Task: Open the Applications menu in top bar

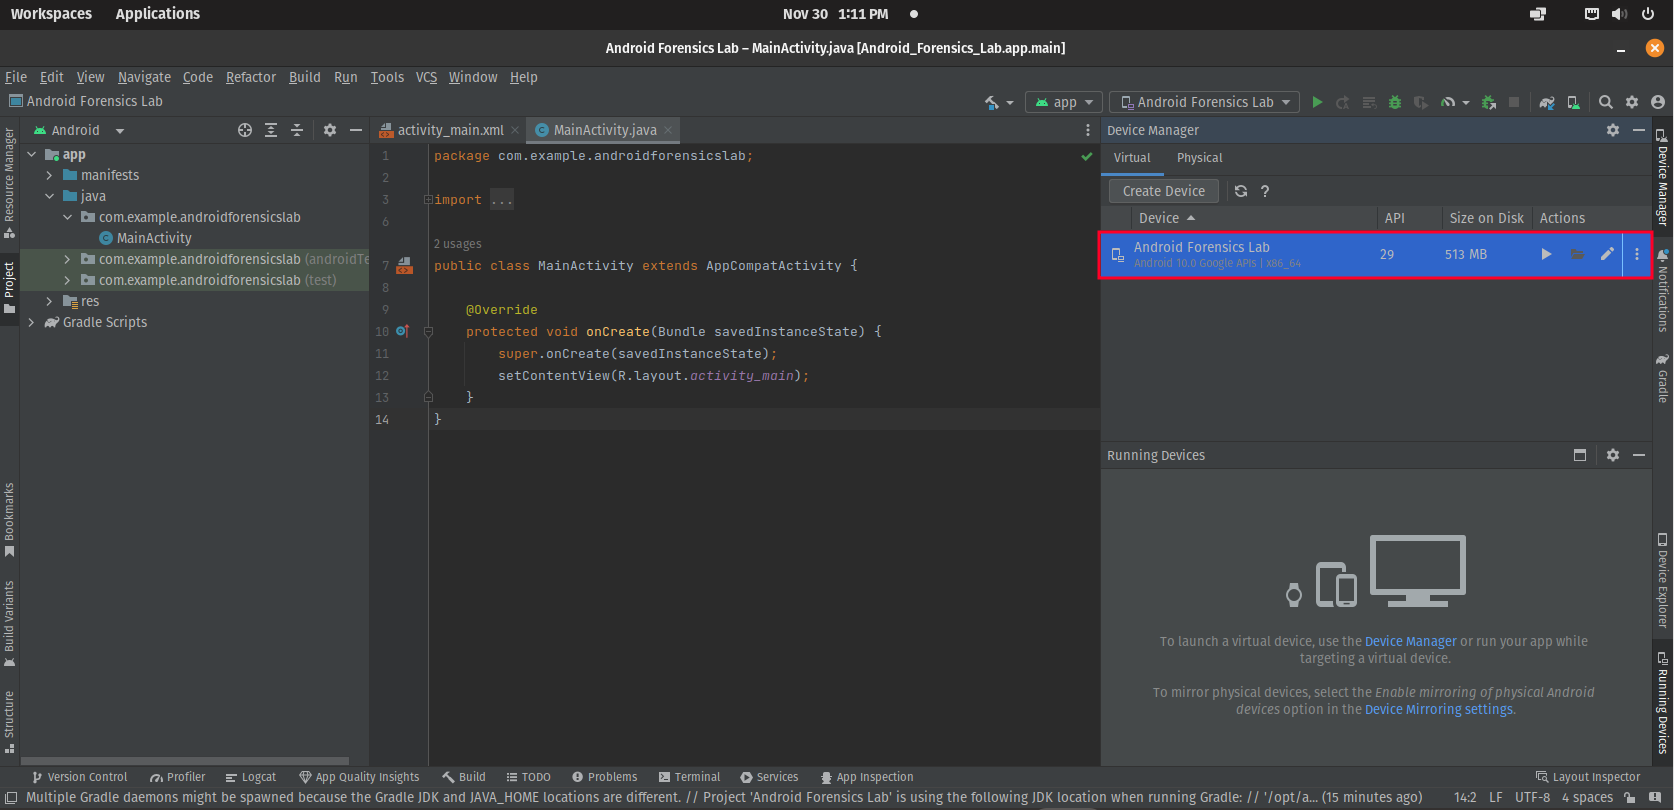Action: coord(158,14)
